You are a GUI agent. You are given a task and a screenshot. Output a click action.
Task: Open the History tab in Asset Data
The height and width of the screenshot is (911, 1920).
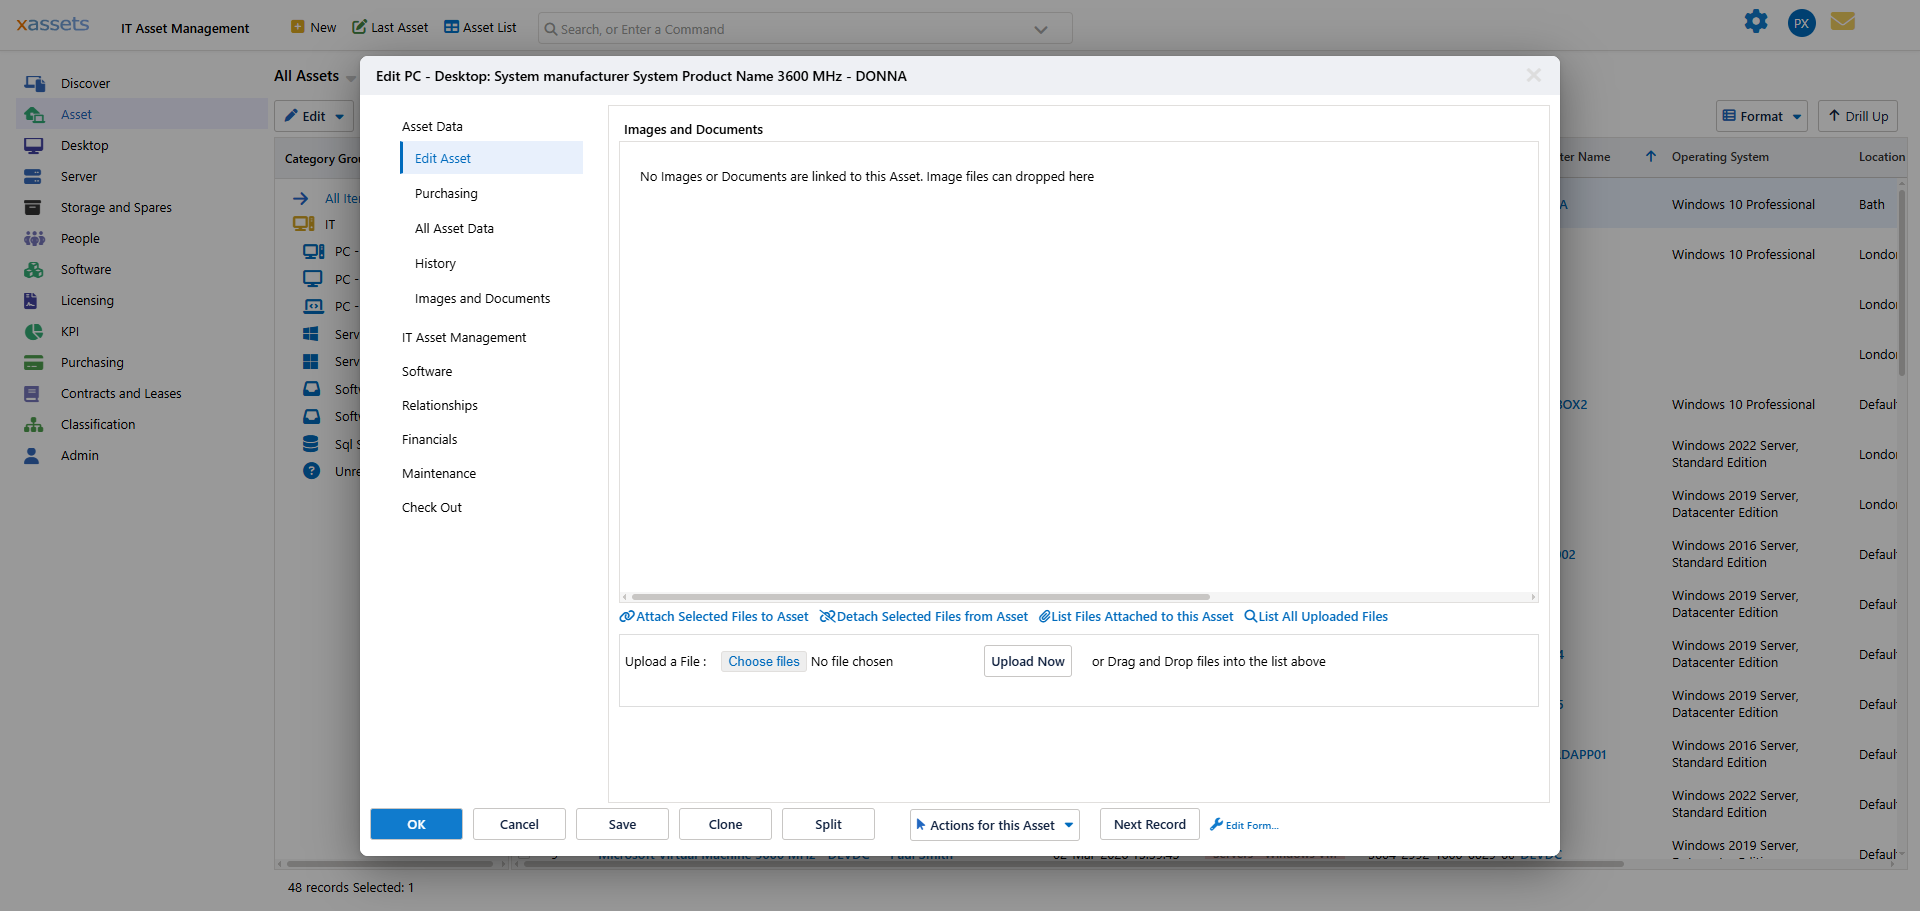[435, 263]
